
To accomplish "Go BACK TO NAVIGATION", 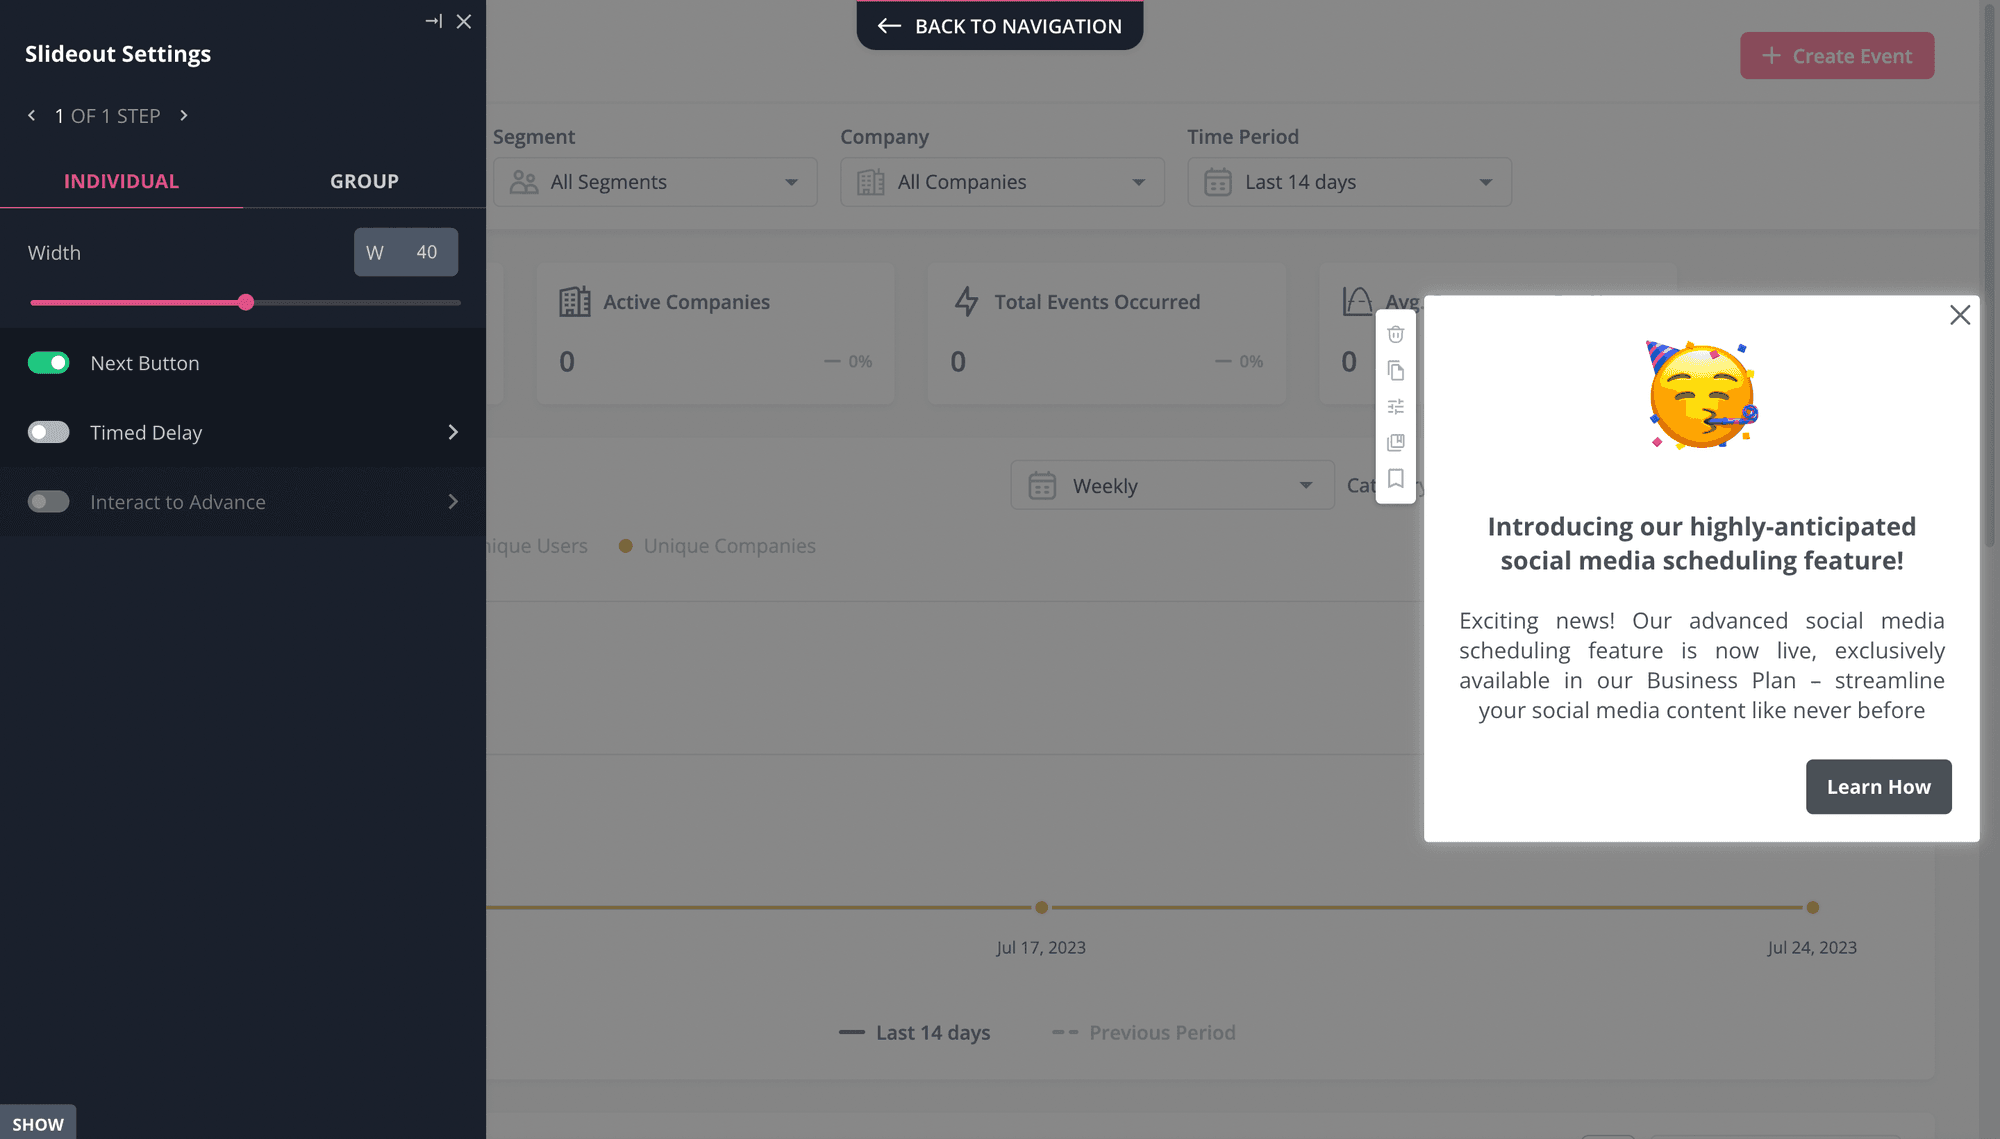I will point(999,26).
